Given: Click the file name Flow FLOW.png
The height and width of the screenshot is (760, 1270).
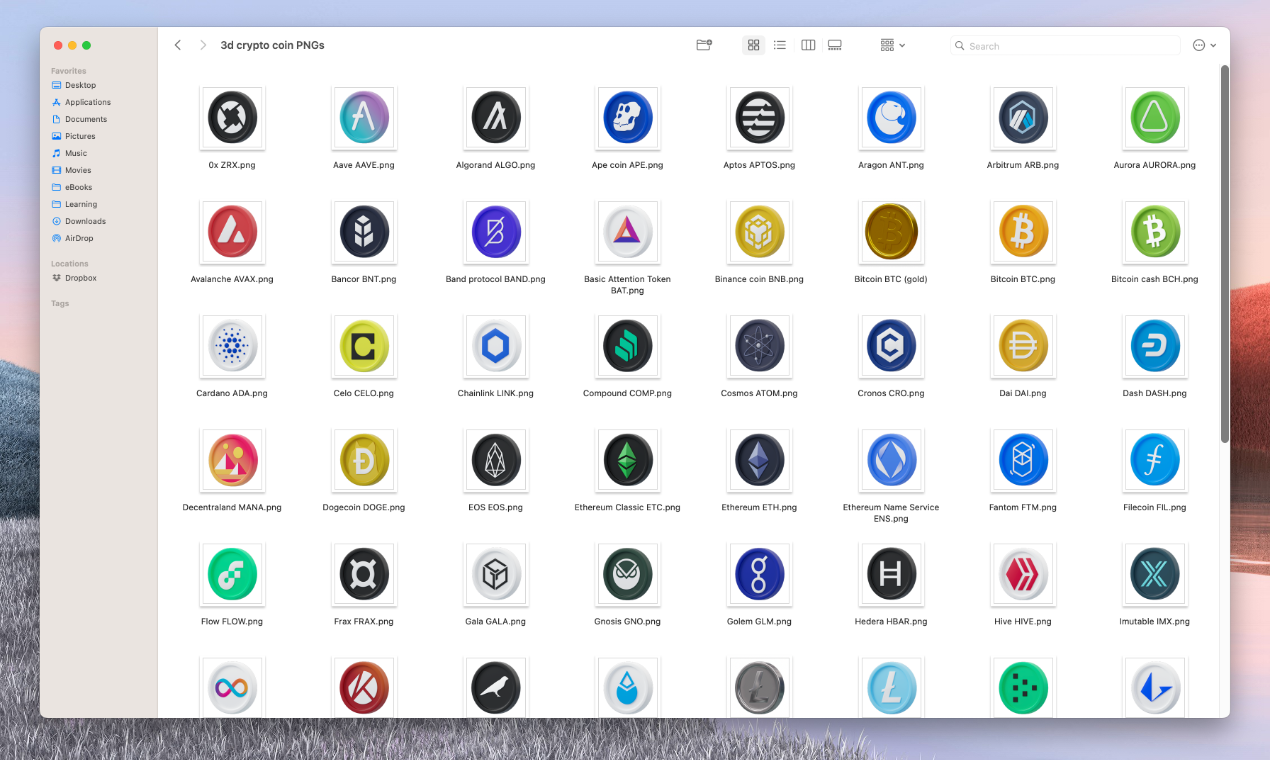Looking at the screenshot, I should tap(232, 621).
